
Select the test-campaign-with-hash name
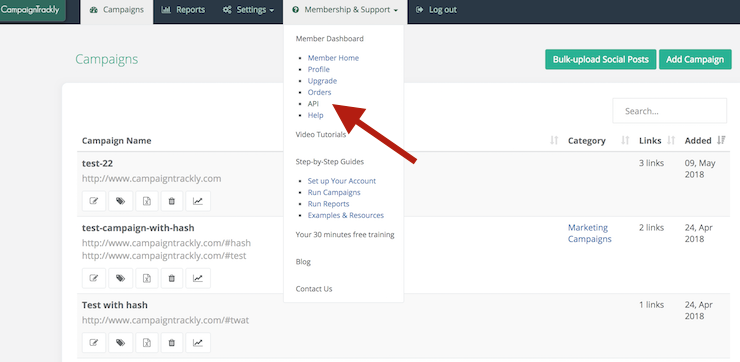coord(138,228)
